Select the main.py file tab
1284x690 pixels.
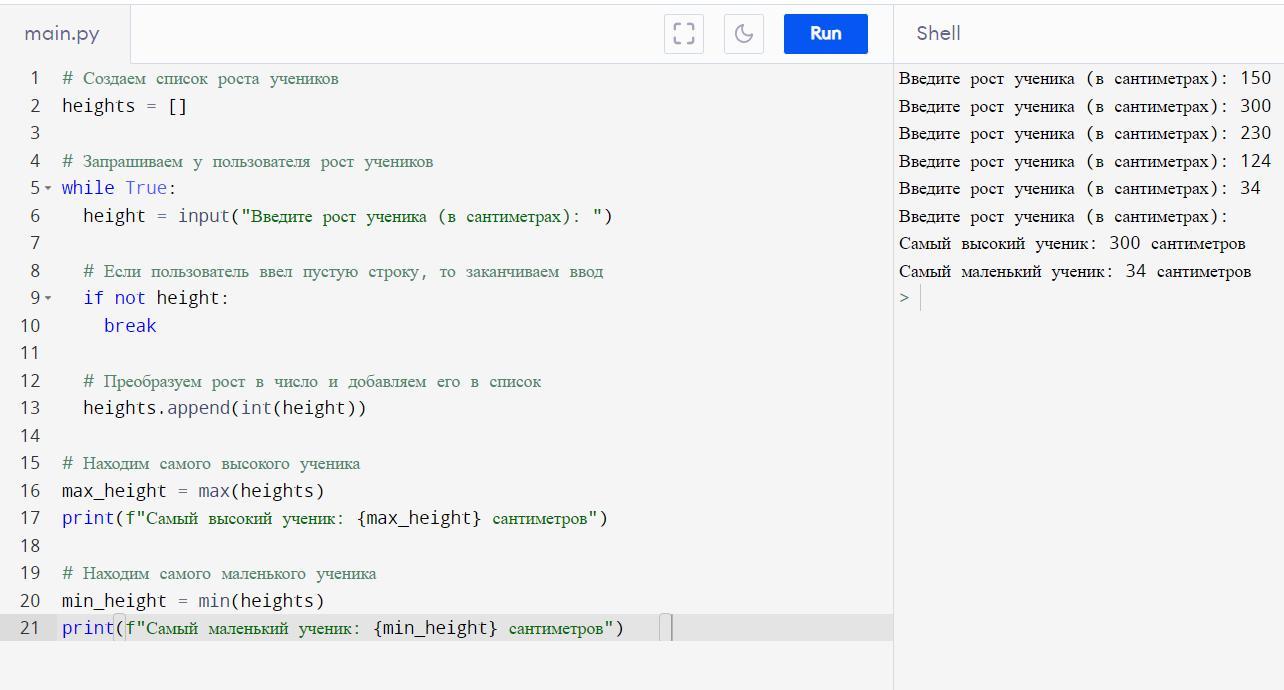point(62,33)
